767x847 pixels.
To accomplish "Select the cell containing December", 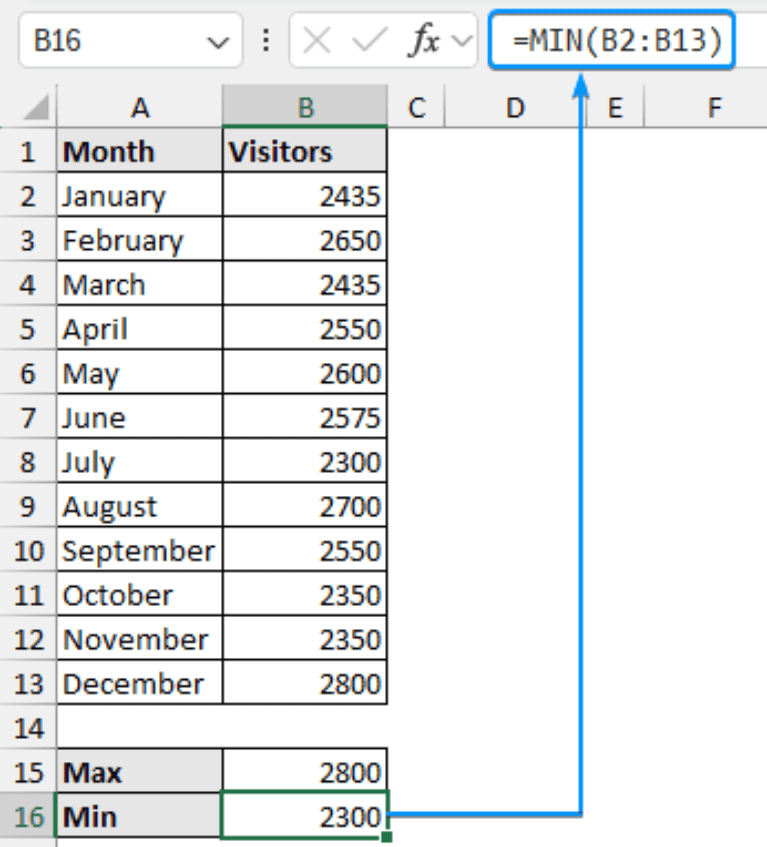I will click(x=140, y=684).
